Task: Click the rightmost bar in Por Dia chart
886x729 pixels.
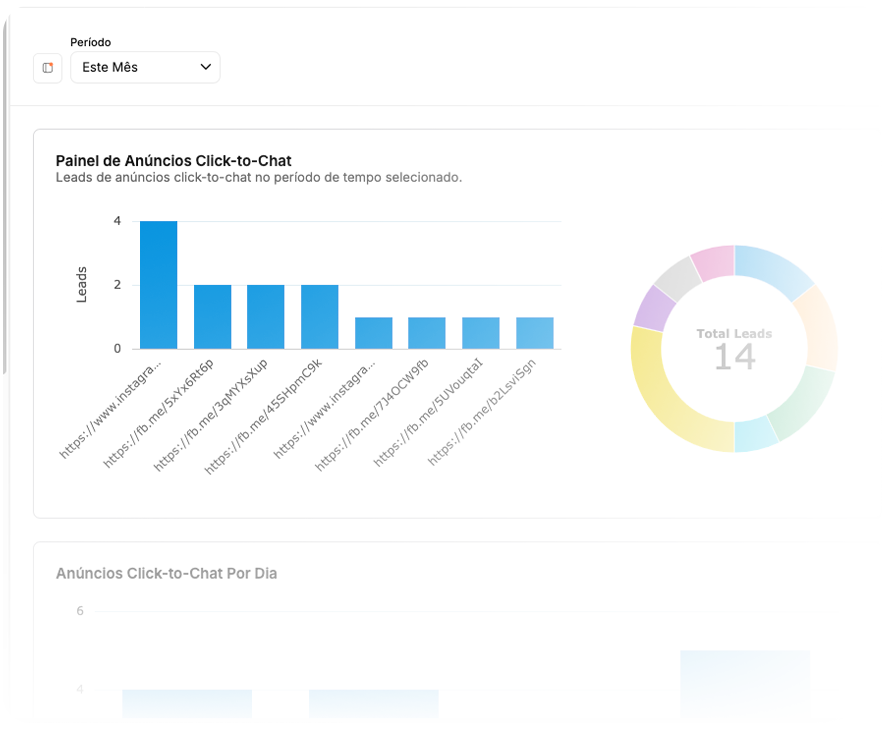Action: (745, 684)
